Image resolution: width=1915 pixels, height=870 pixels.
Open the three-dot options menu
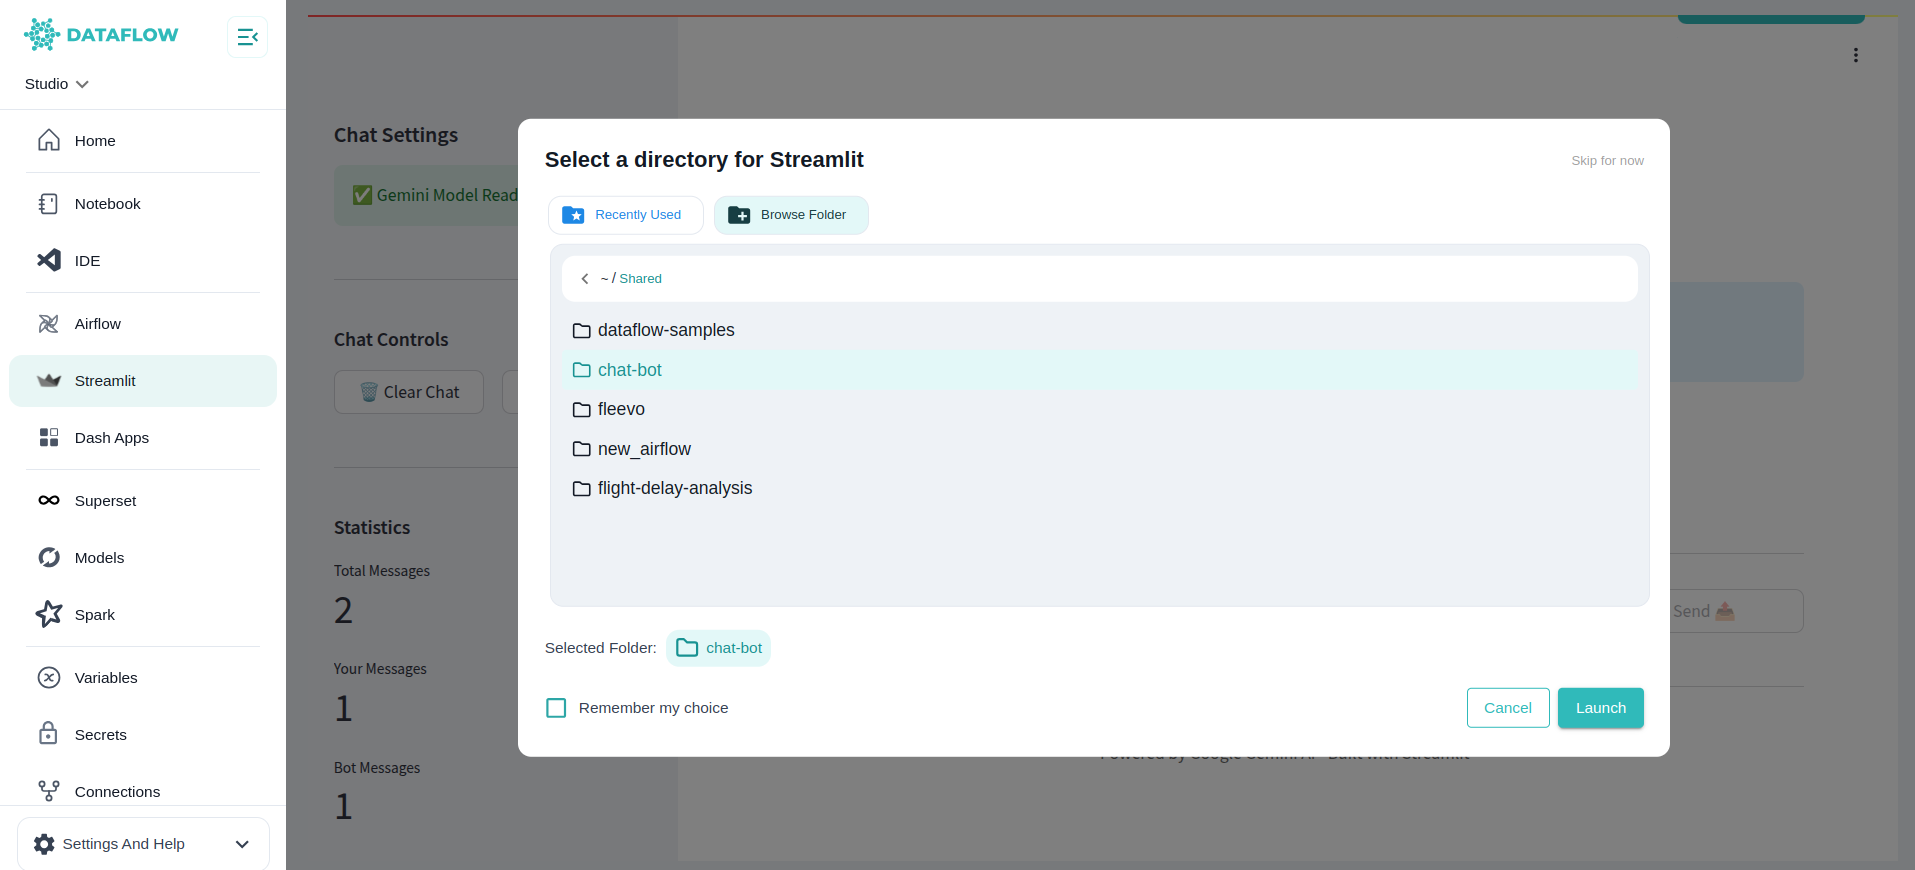[x=1855, y=55]
